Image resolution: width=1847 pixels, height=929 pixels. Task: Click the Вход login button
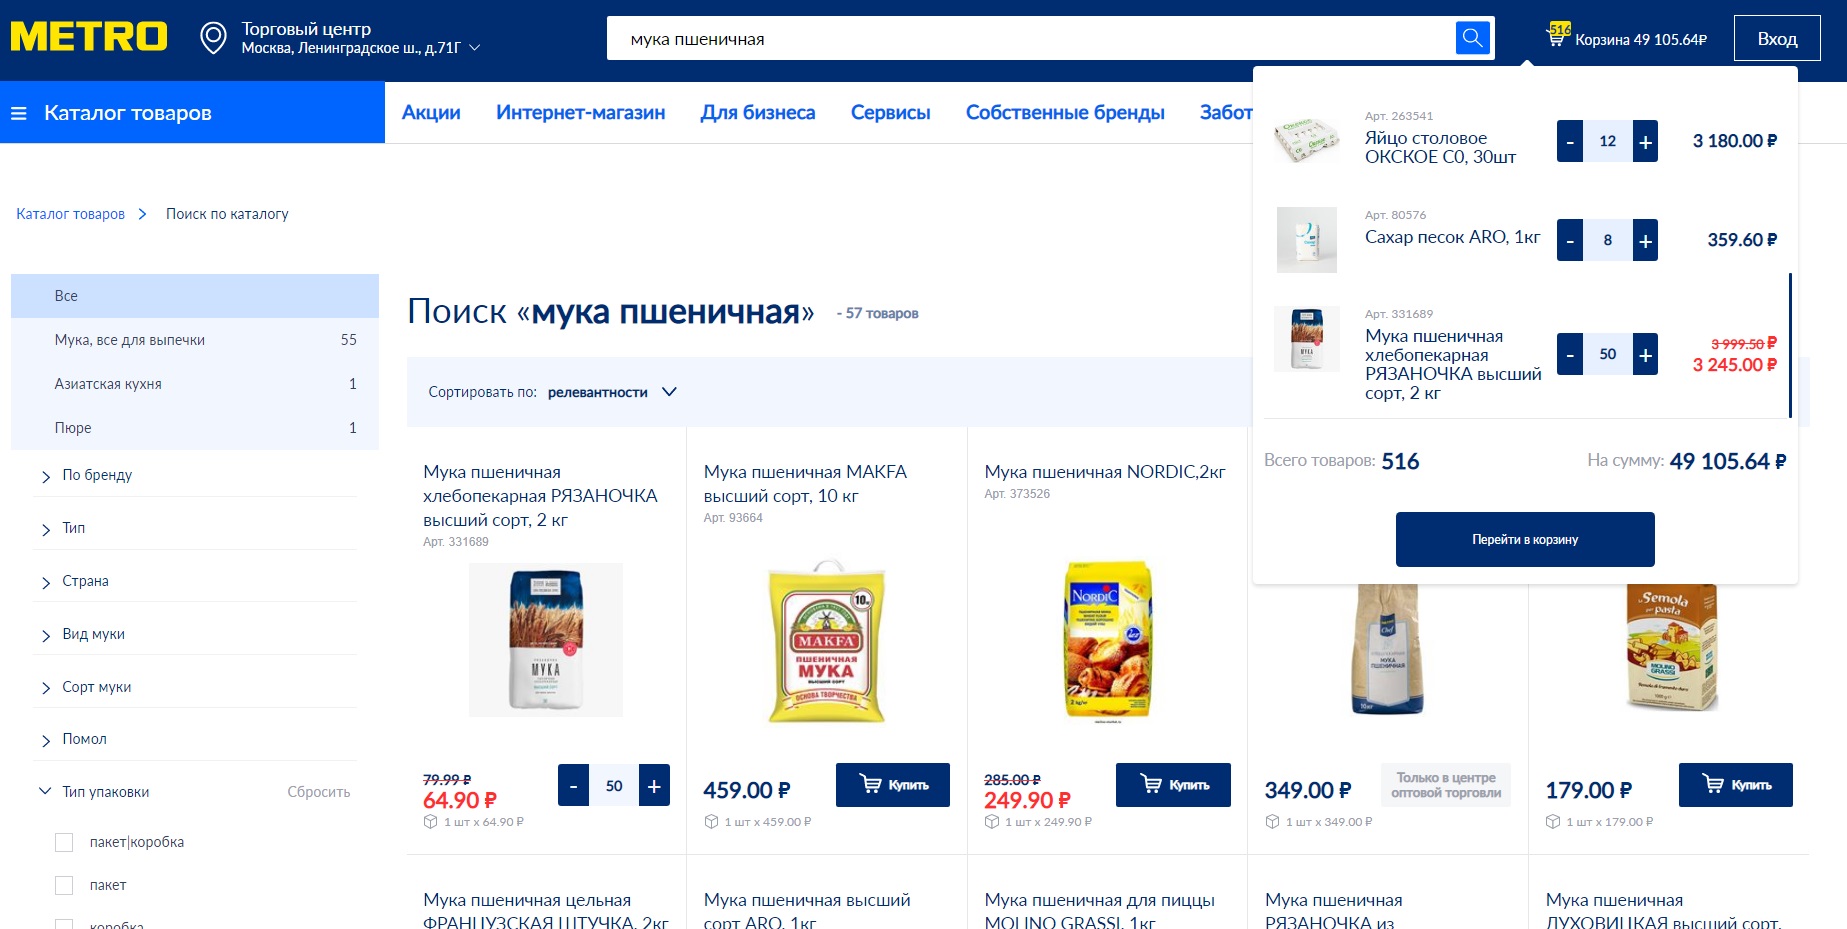pyautogui.click(x=1777, y=39)
